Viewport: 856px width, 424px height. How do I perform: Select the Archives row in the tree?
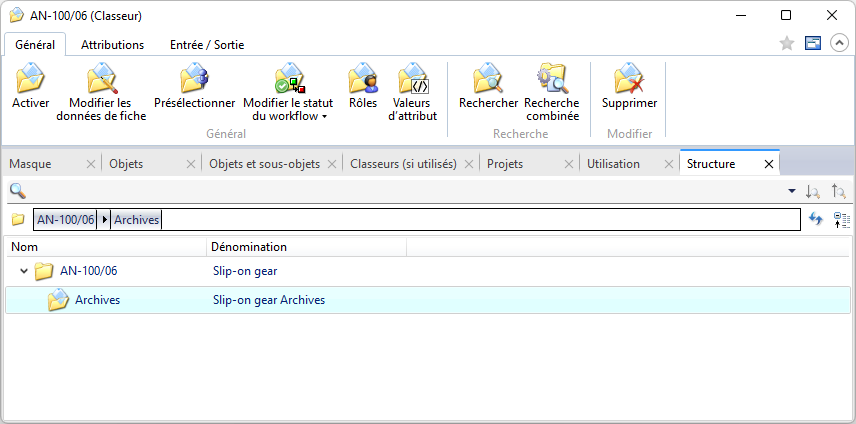(x=428, y=300)
